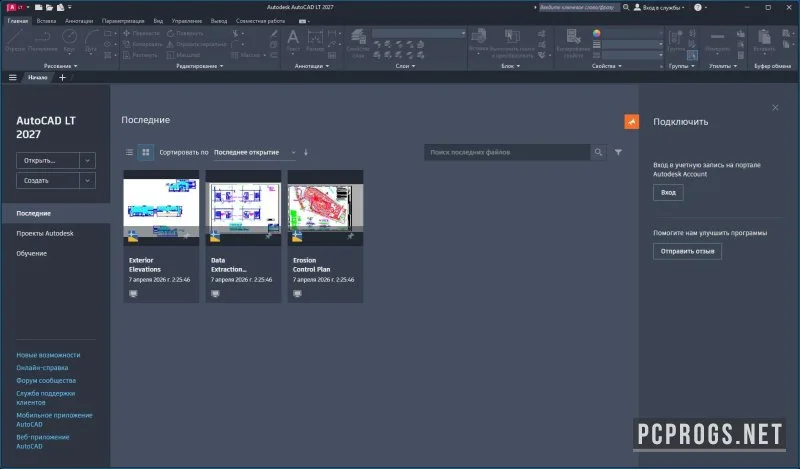Click the orange announcements icon near Подключить
The width and height of the screenshot is (800, 469).
point(632,121)
